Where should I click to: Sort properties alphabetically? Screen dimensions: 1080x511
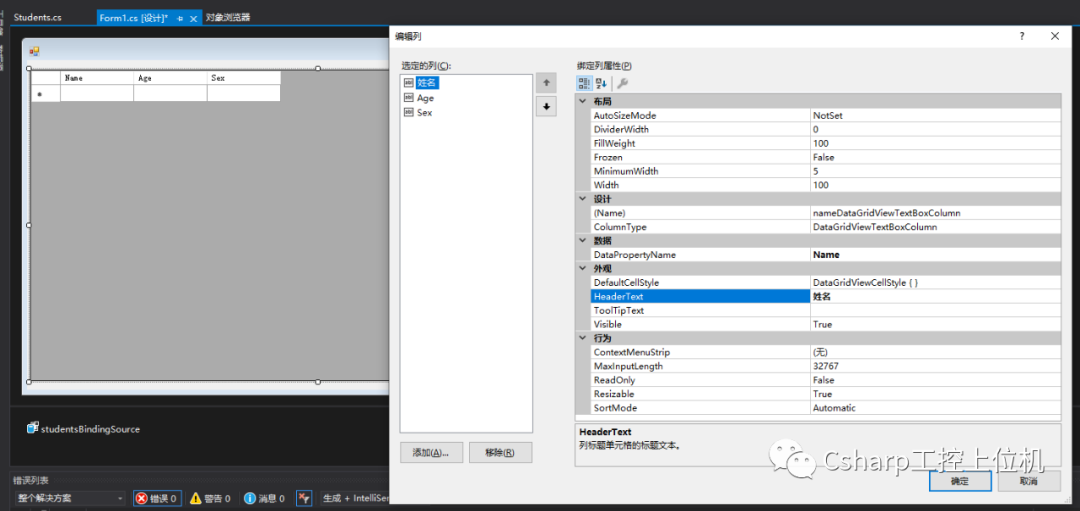601,83
